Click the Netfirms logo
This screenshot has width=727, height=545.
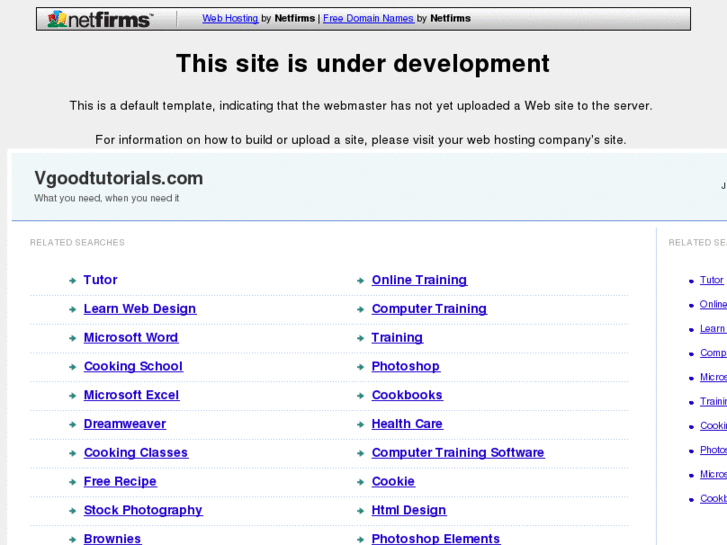[100, 19]
